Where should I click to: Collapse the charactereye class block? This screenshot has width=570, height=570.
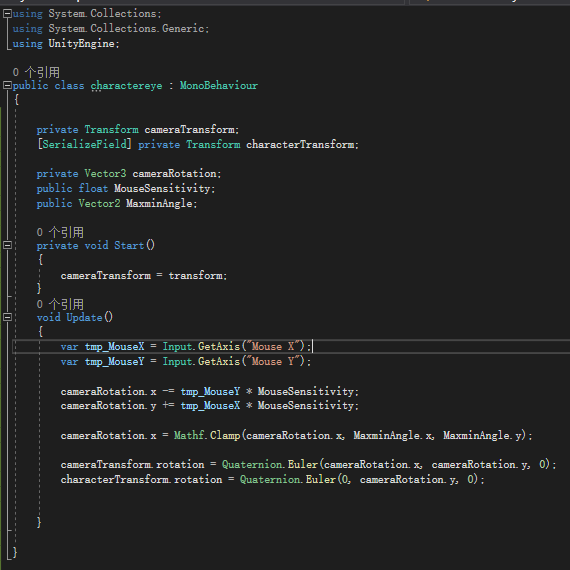click(x=7, y=85)
